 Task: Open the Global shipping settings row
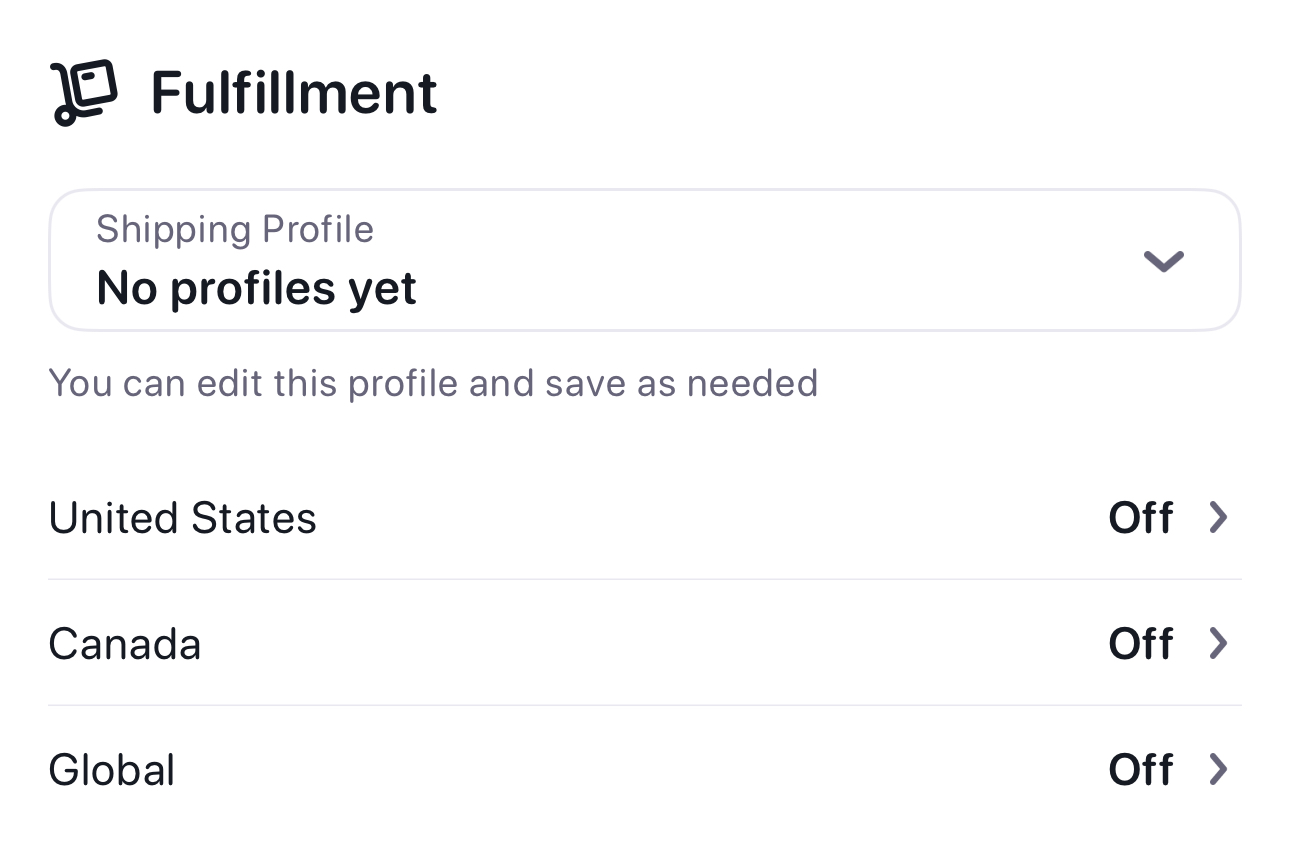pos(644,770)
